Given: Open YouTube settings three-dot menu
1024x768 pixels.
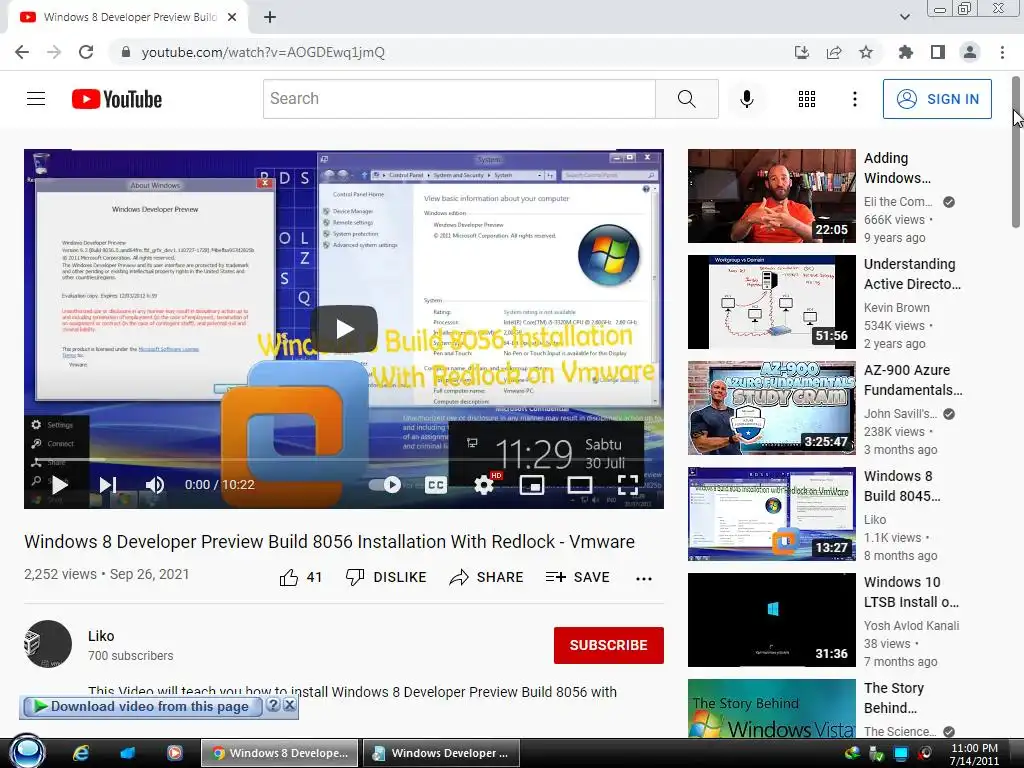Looking at the screenshot, I should pyautogui.click(x=855, y=99).
